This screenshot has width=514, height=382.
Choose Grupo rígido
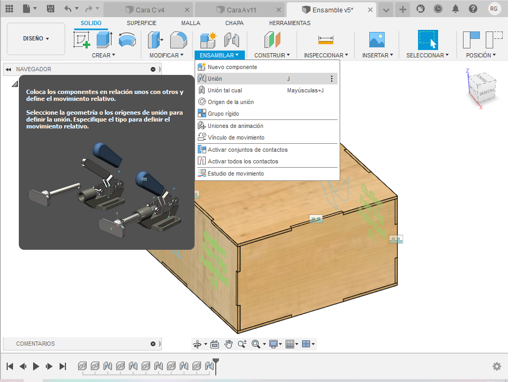point(267,114)
